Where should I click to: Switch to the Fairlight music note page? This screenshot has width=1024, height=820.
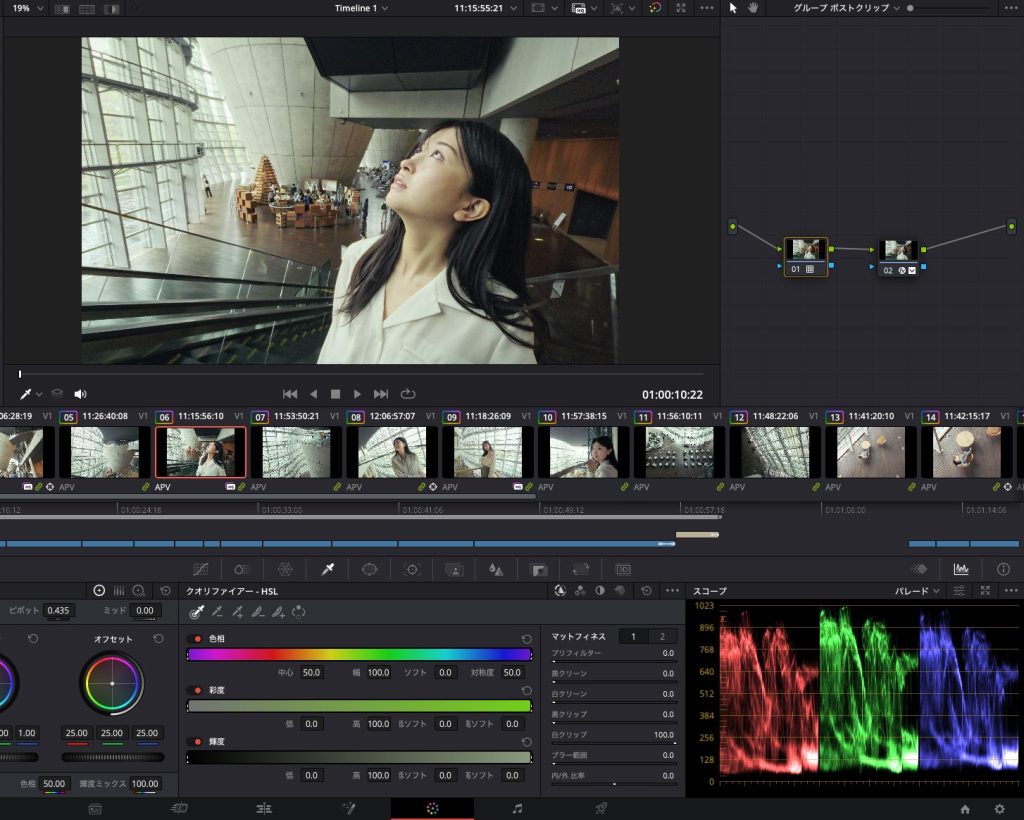tap(517, 808)
